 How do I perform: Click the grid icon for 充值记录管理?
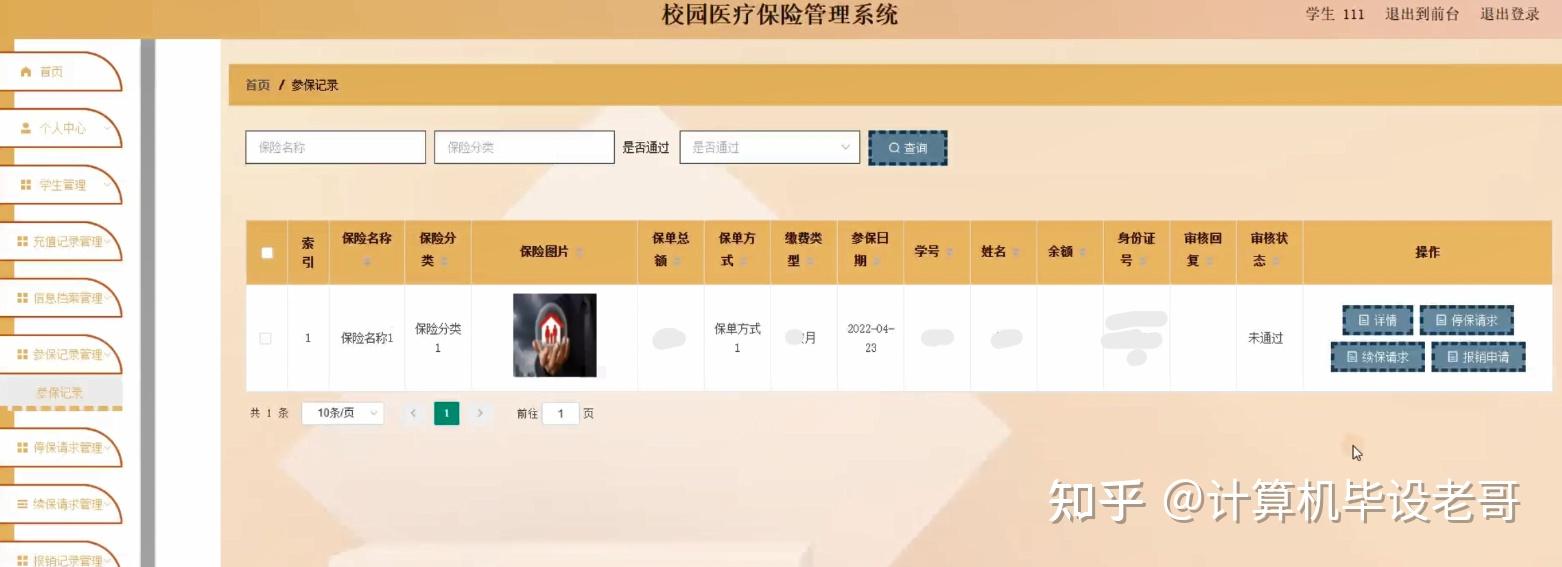pyautogui.click(x=23, y=241)
